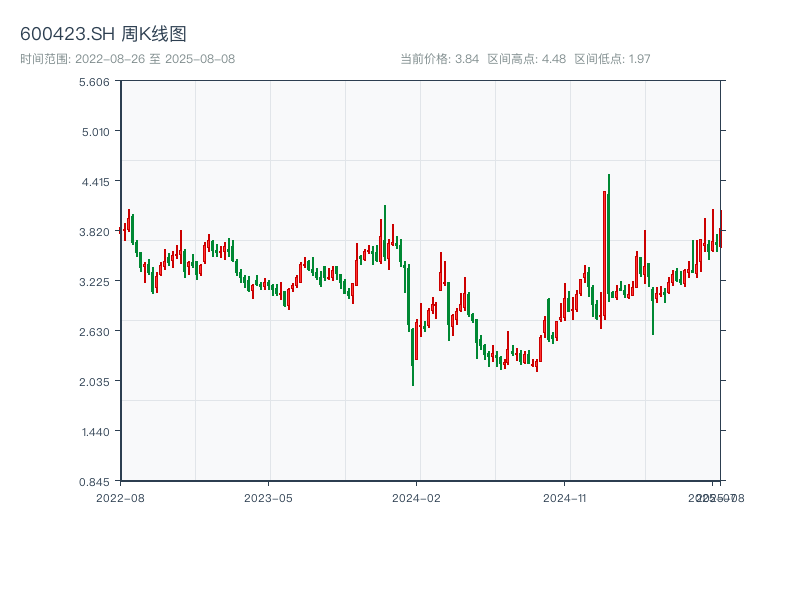Click the 区间高点 4.48 label

click(x=526, y=59)
